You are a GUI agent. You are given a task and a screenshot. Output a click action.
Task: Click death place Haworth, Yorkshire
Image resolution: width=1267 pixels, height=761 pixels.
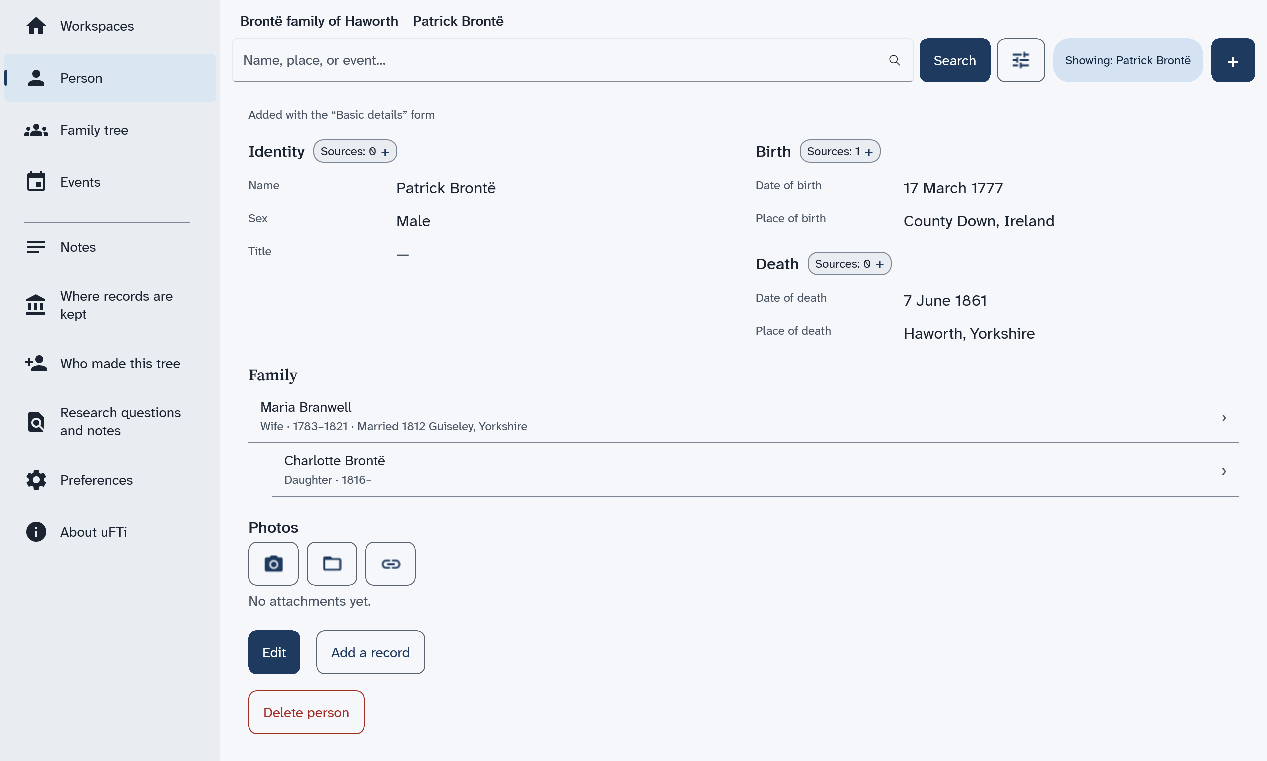(x=969, y=334)
